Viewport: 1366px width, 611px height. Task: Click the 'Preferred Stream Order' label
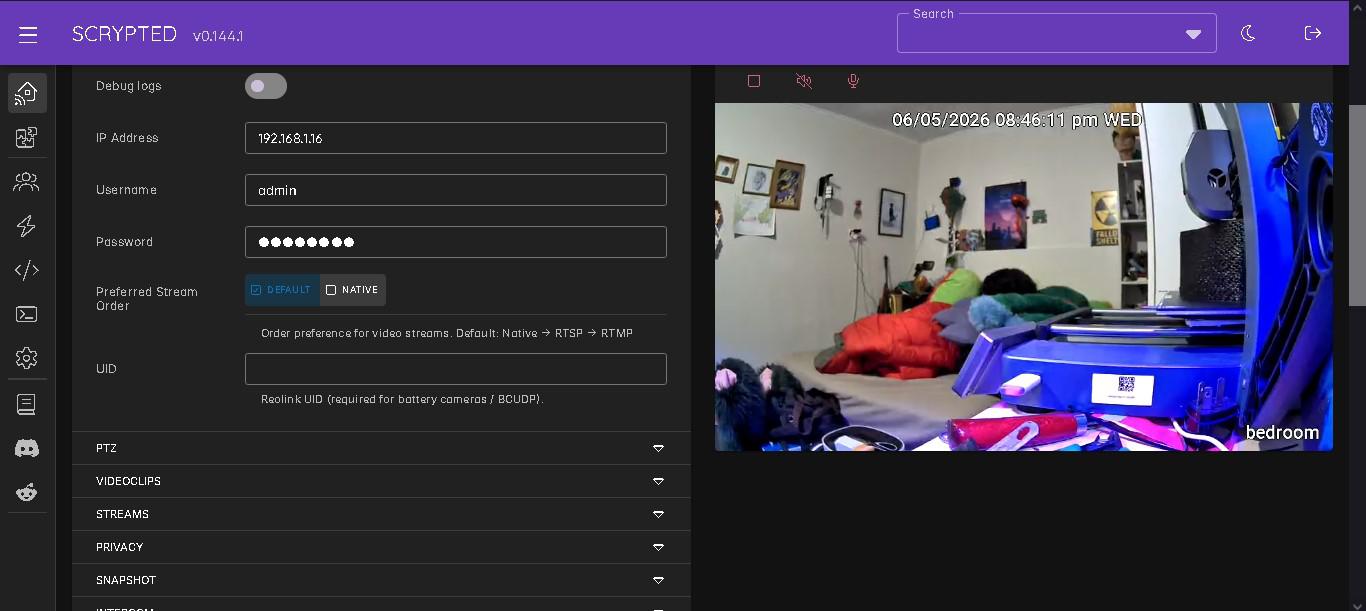point(147,299)
